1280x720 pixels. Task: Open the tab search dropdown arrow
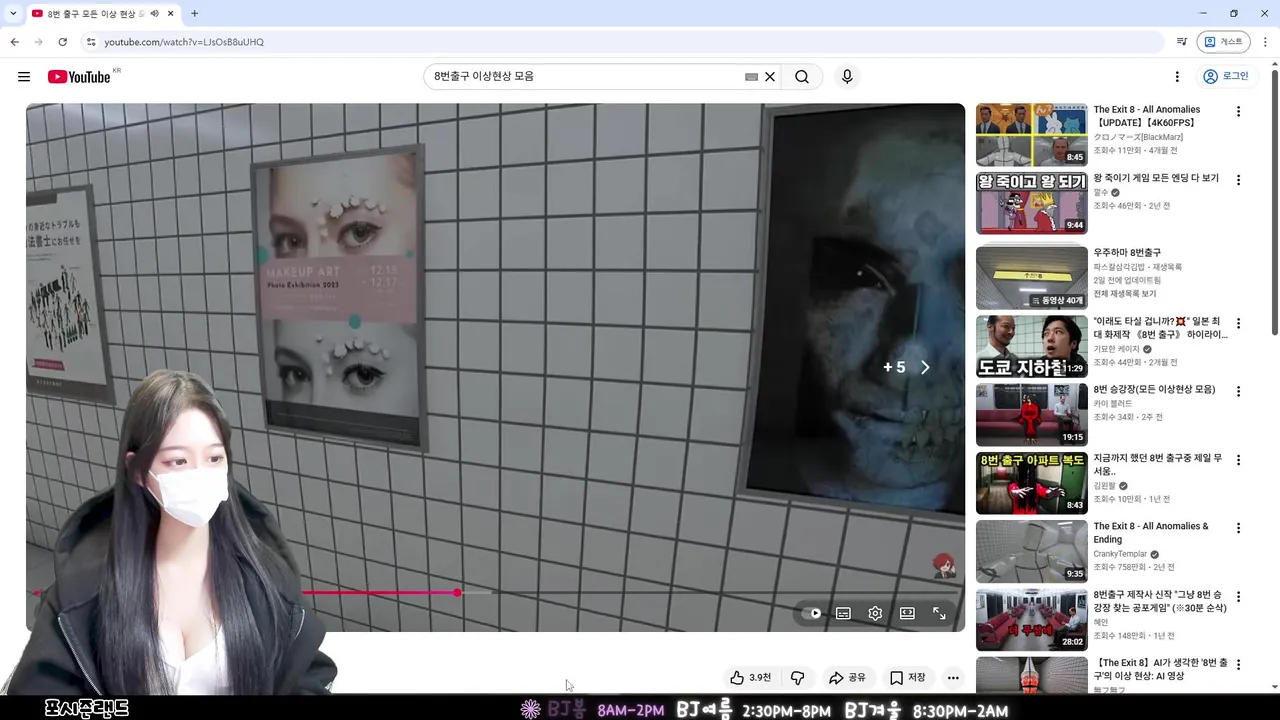[13, 14]
